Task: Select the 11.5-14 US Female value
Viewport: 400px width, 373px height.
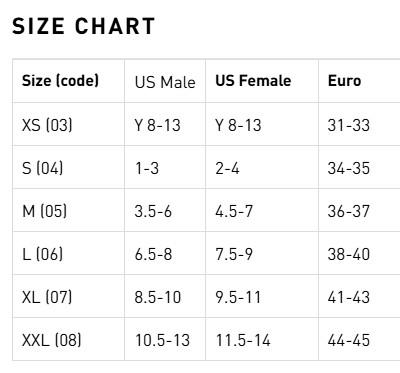Action: coord(243,340)
